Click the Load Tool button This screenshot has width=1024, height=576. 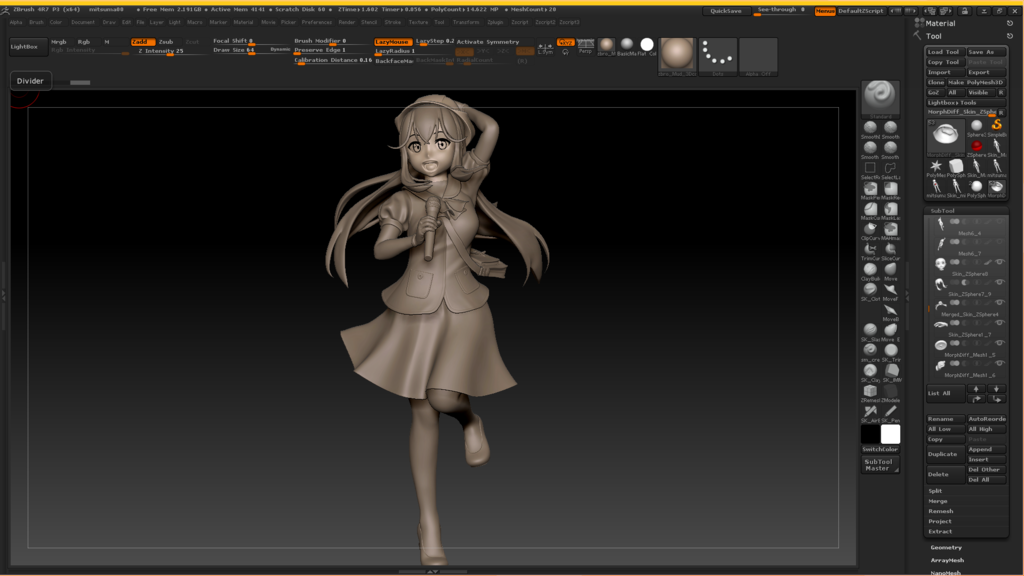point(944,52)
